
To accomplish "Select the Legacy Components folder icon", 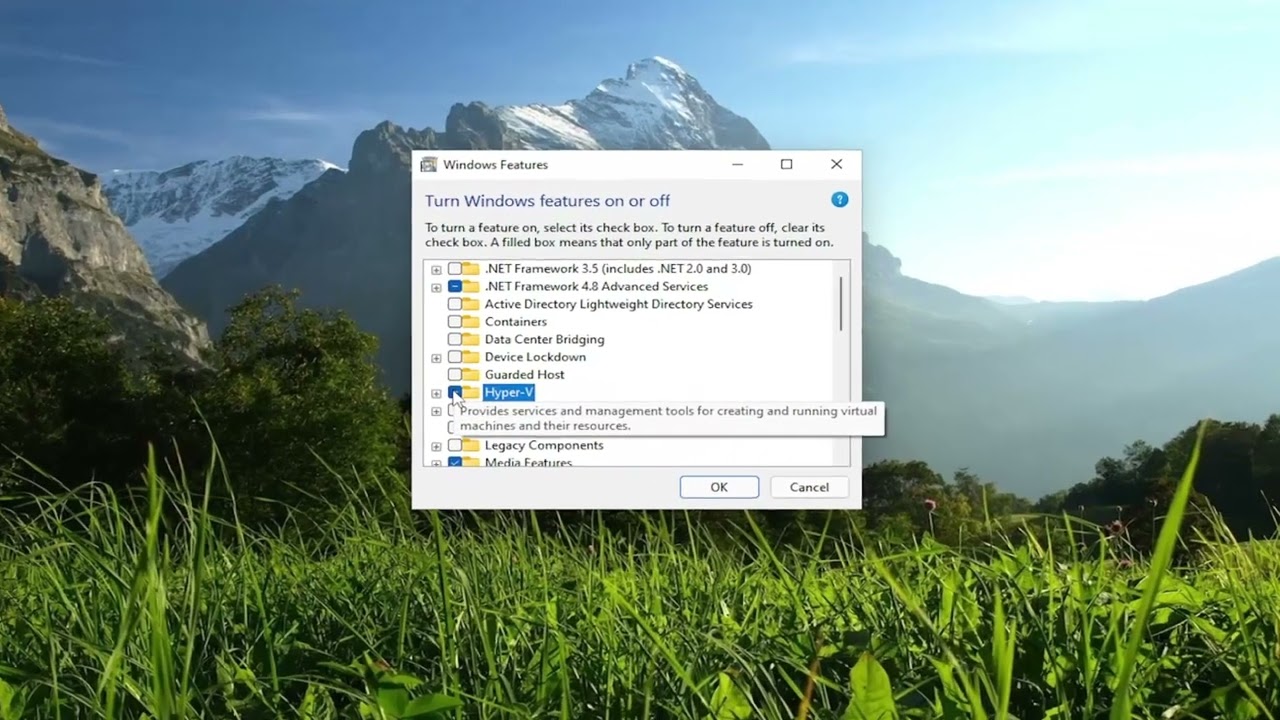I will (471, 445).
